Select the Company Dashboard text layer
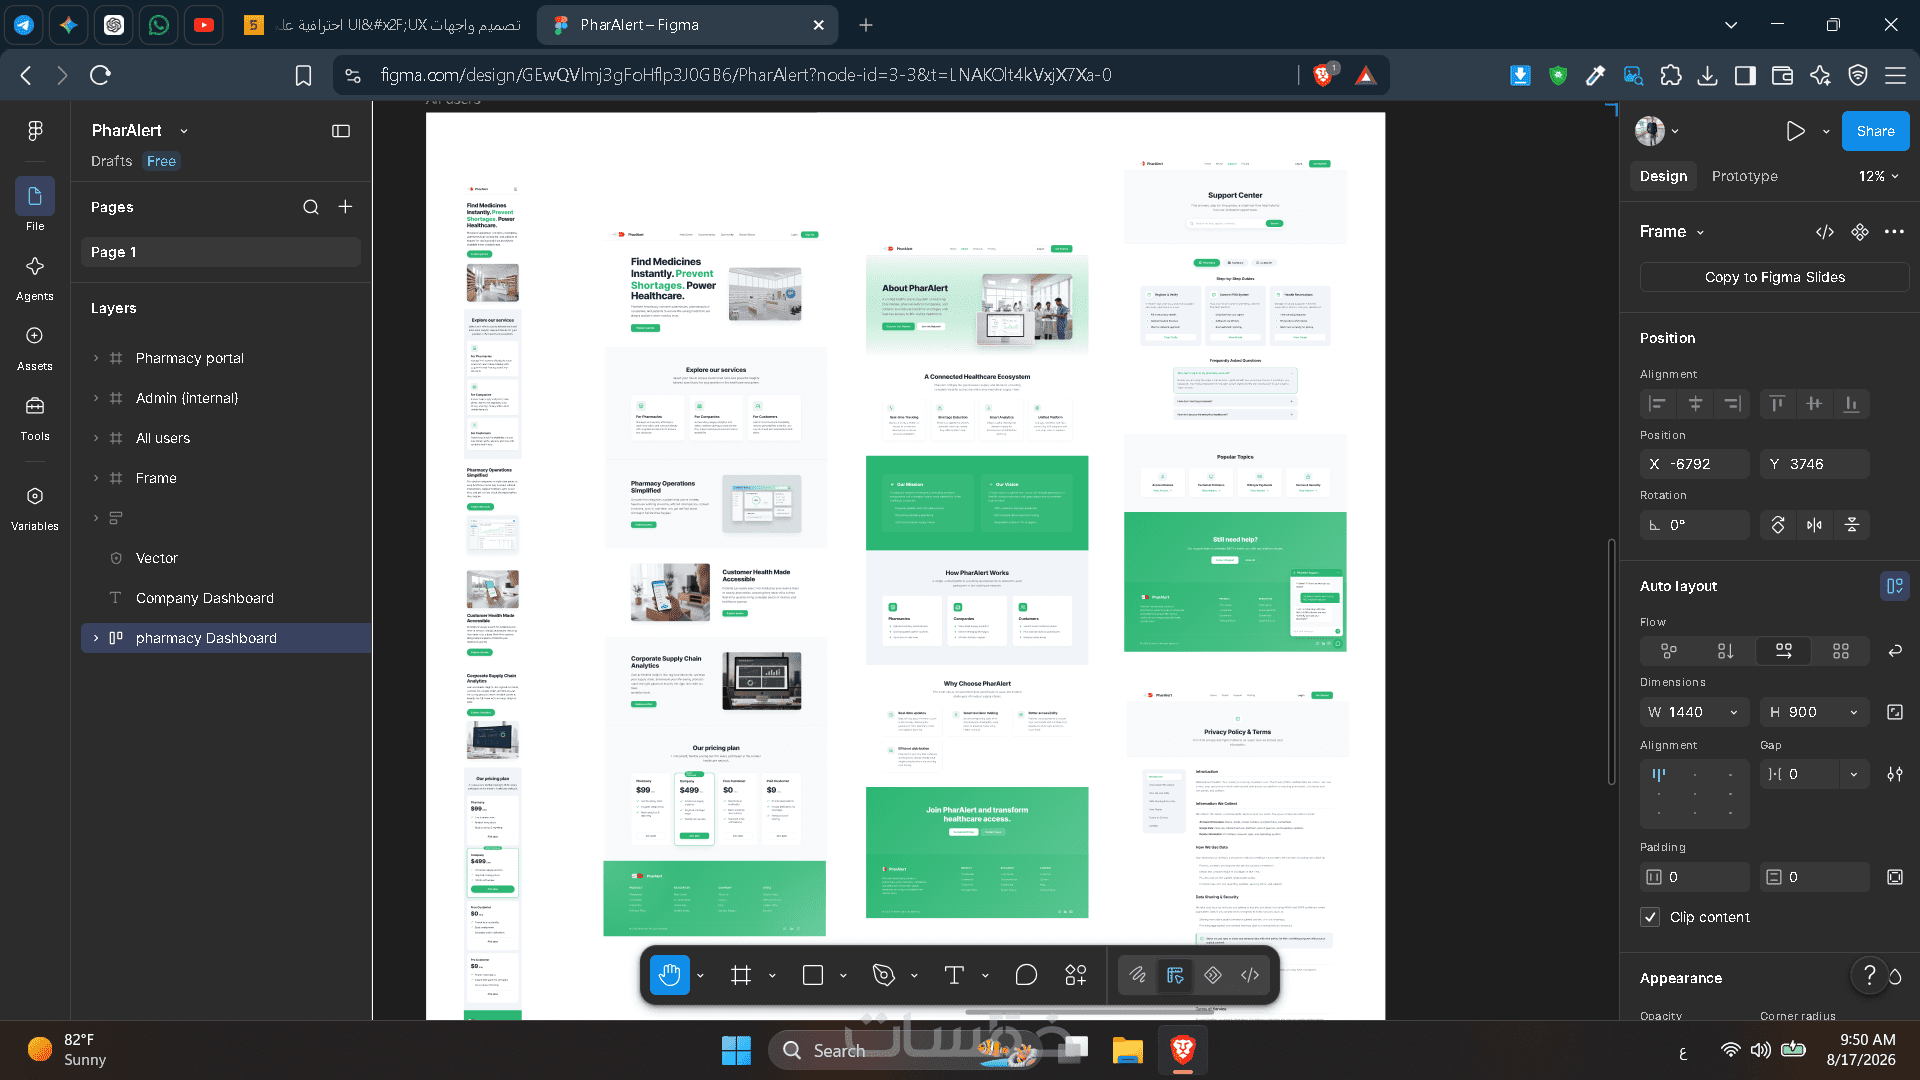This screenshot has width=1920, height=1080. click(x=205, y=598)
